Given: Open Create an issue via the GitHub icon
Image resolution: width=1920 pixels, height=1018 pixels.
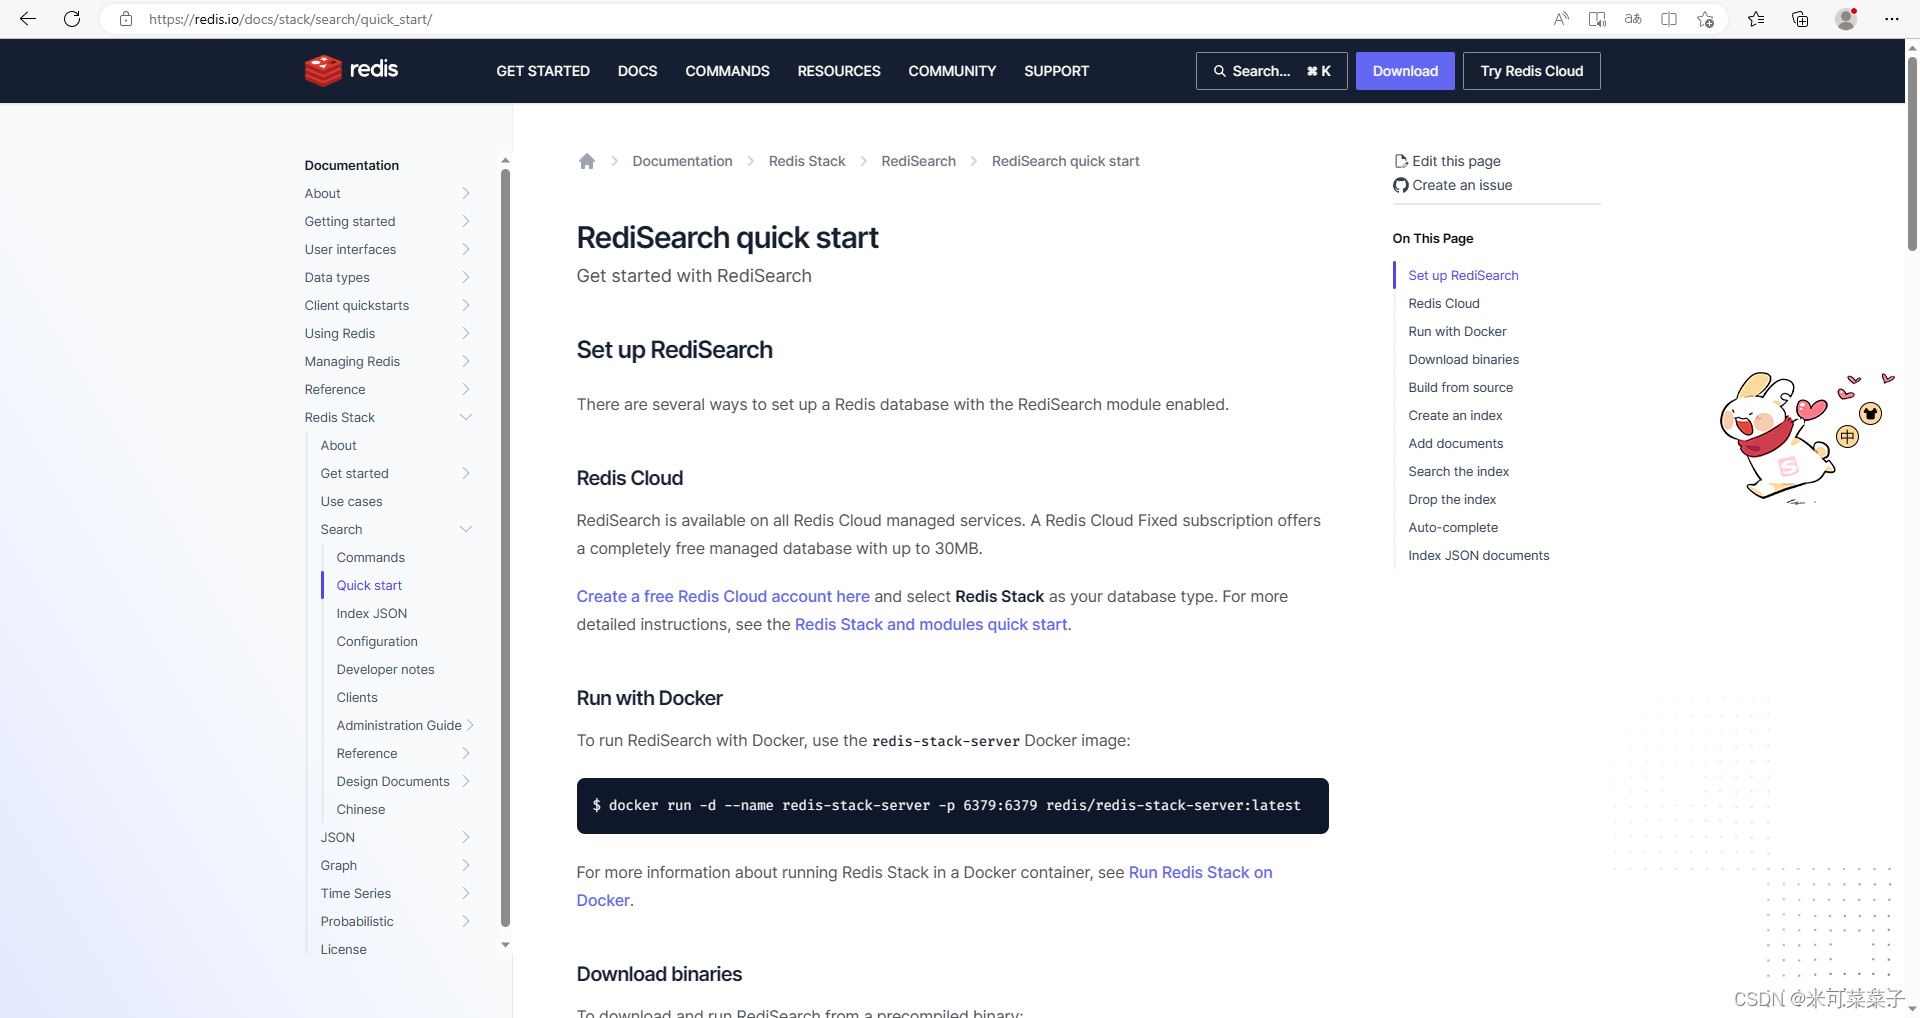Looking at the screenshot, I should point(1401,185).
